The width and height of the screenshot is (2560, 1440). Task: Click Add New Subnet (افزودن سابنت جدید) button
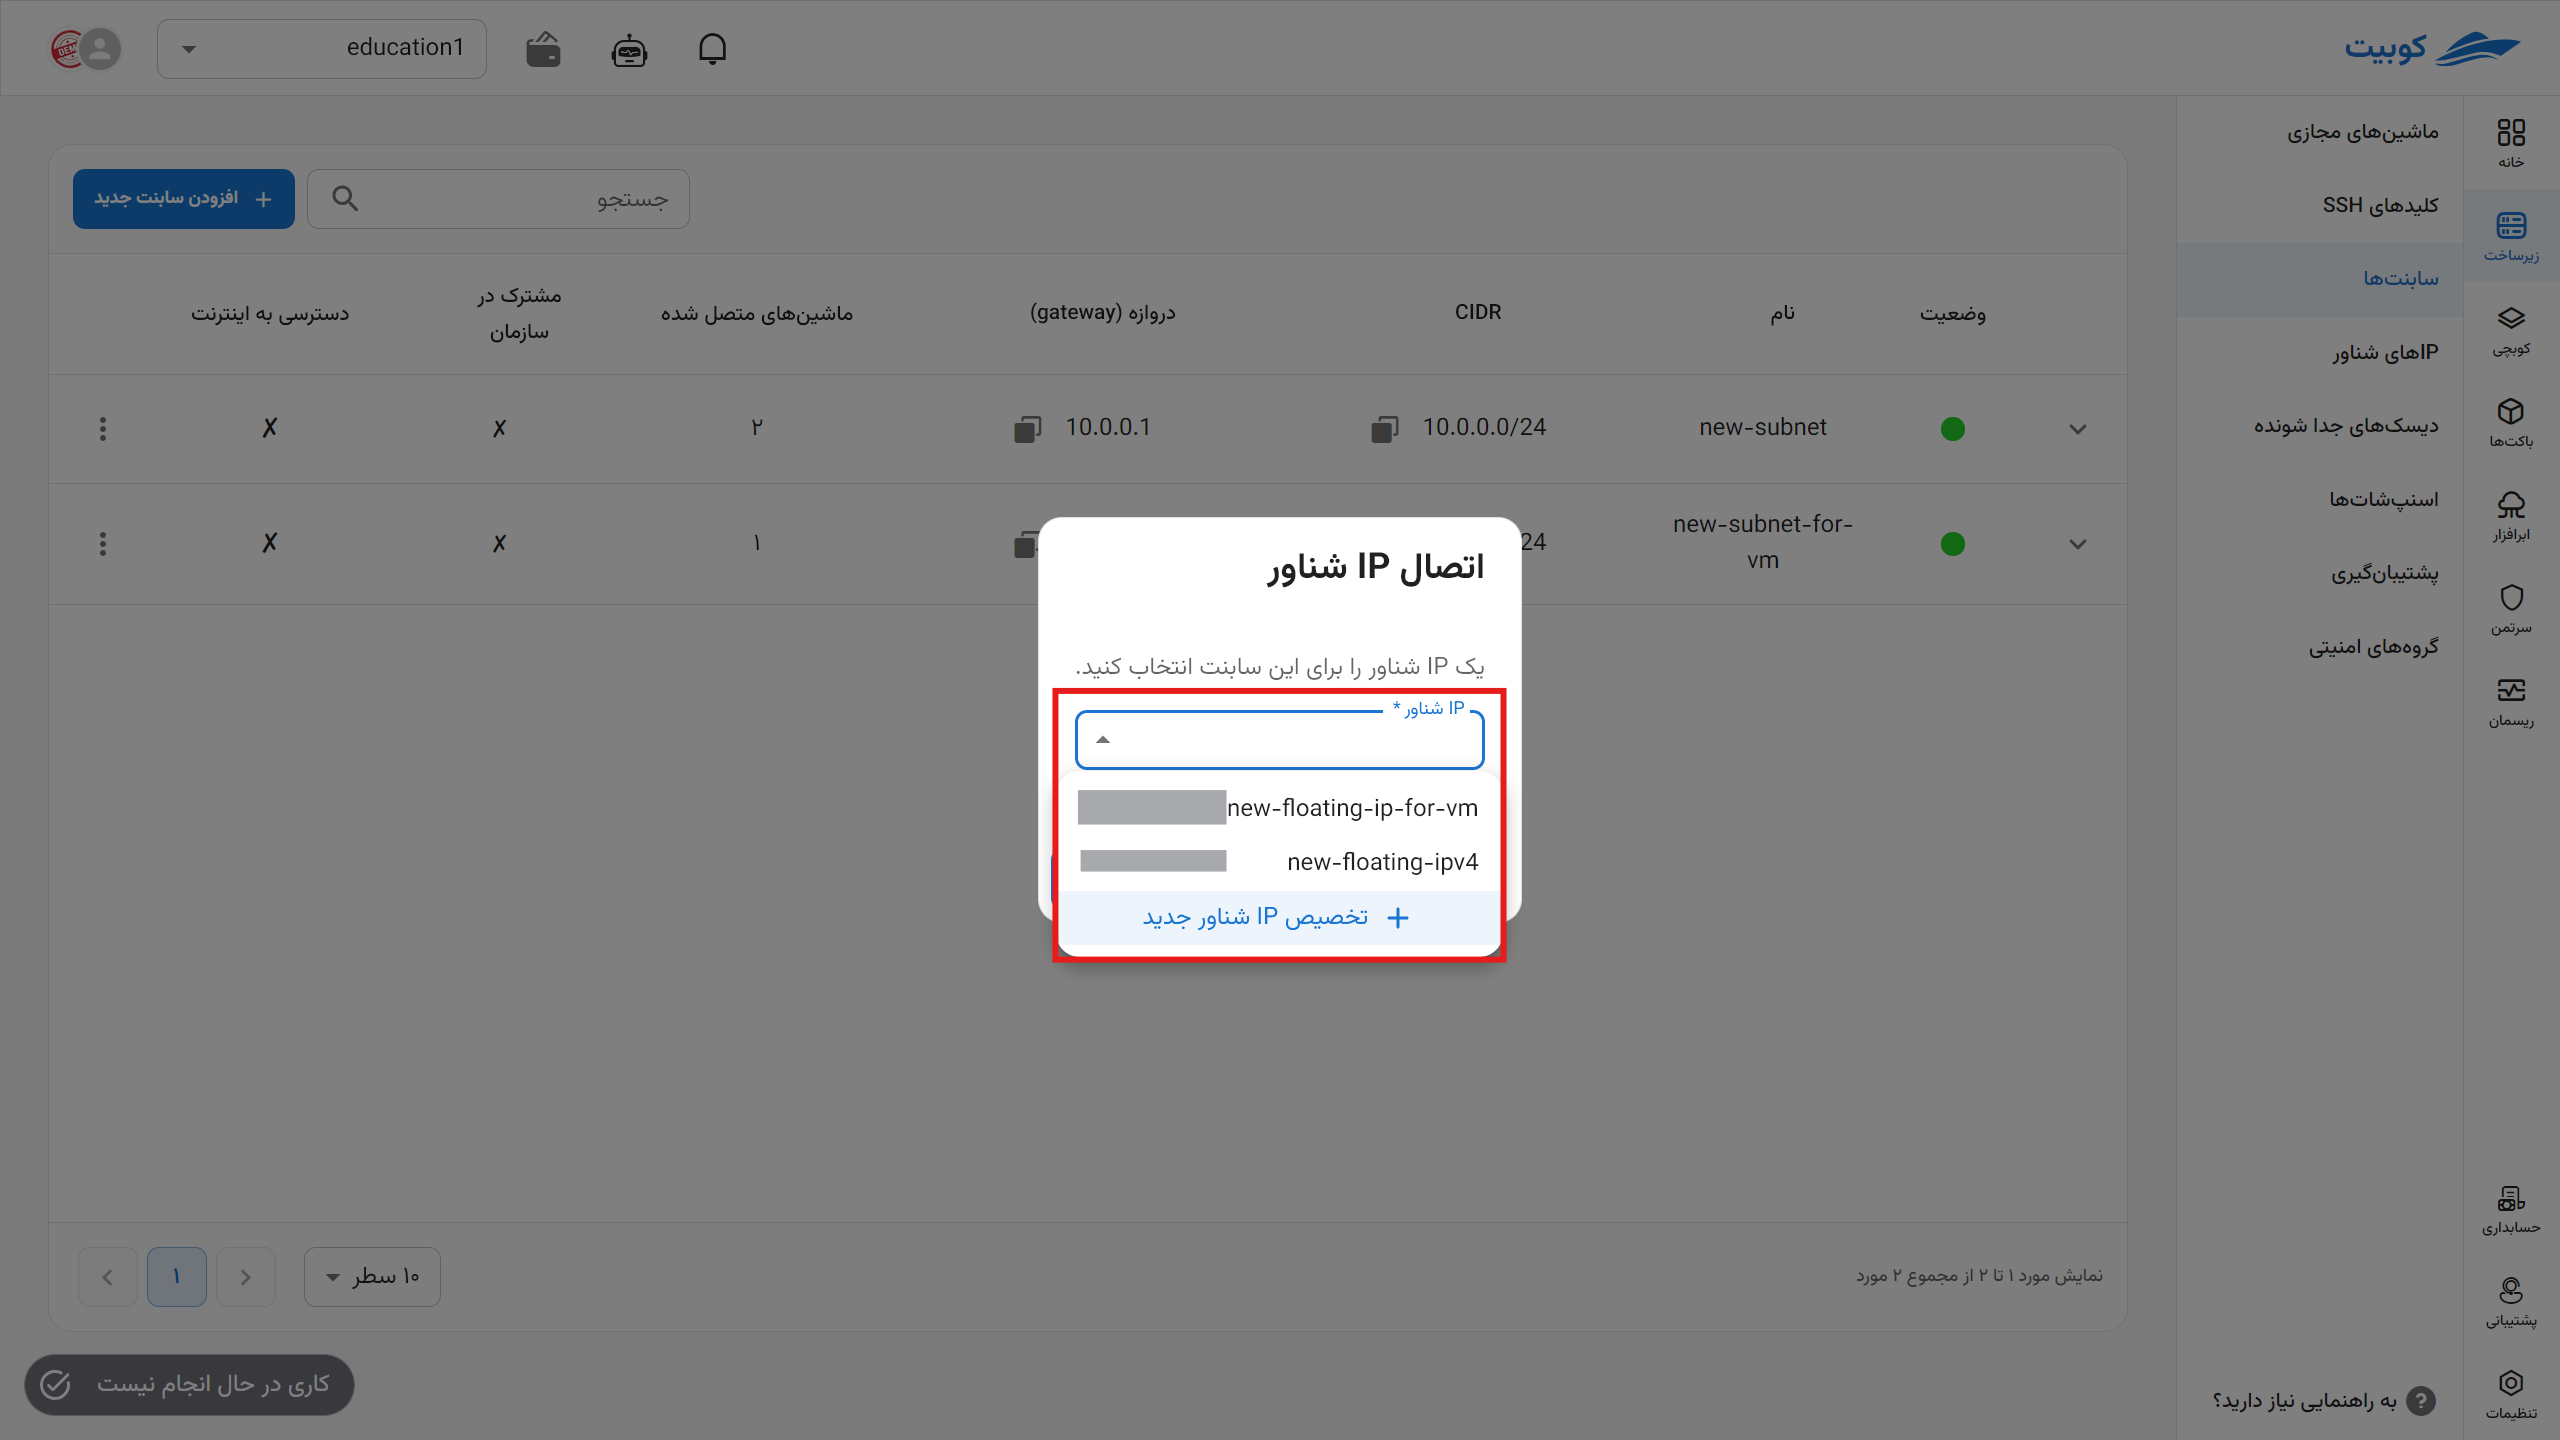184,198
